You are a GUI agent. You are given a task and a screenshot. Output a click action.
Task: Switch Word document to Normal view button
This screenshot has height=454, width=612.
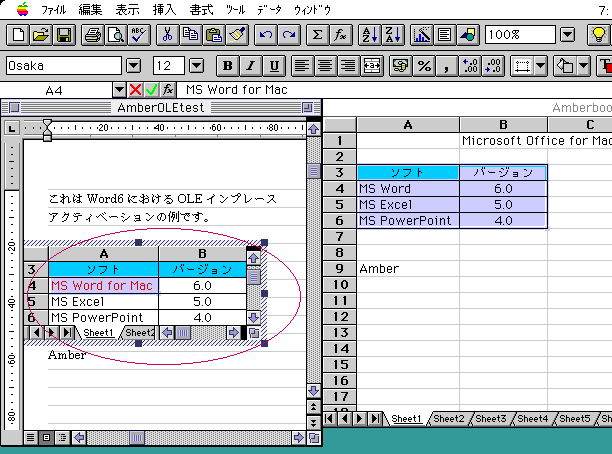(30, 438)
